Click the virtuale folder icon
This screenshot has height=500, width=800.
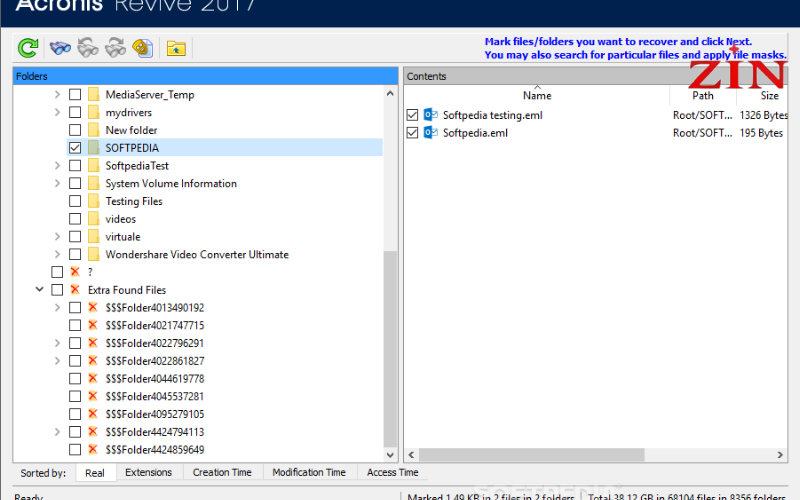tap(93, 237)
